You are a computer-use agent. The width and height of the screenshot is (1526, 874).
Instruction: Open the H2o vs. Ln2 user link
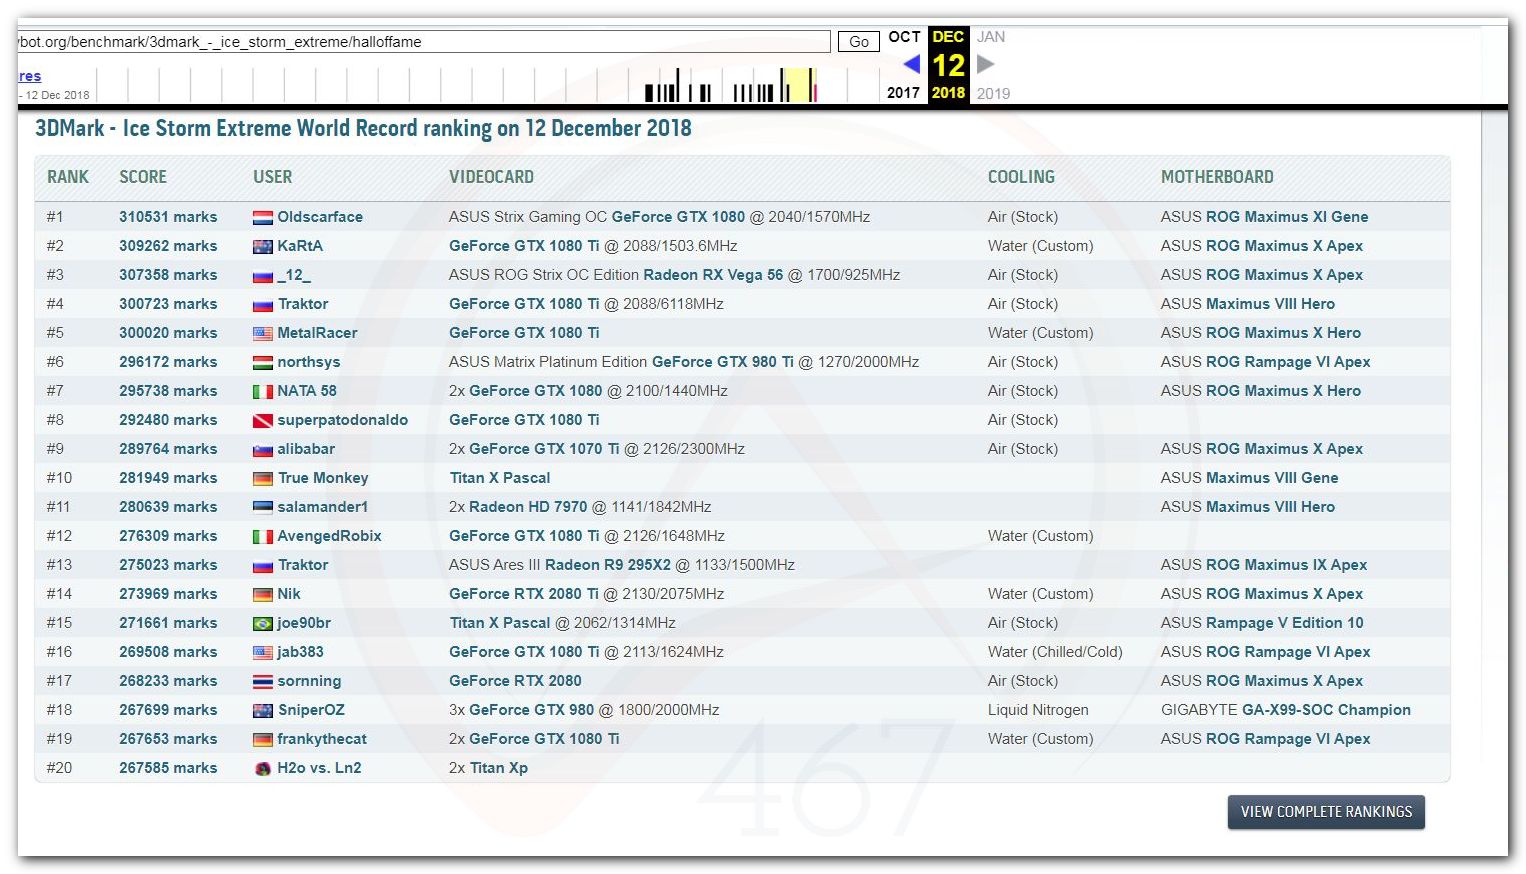point(319,768)
